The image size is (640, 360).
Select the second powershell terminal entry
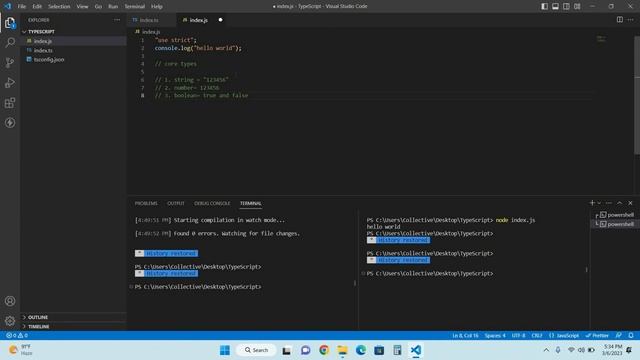pyautogui.click(x=615, y=224)
